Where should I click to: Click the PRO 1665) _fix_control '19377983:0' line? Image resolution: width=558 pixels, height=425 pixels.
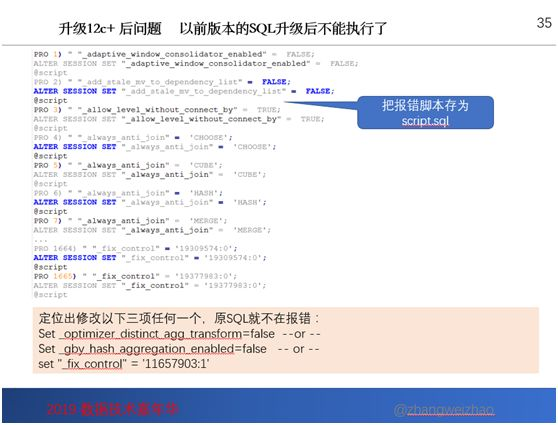coord(136,277)
